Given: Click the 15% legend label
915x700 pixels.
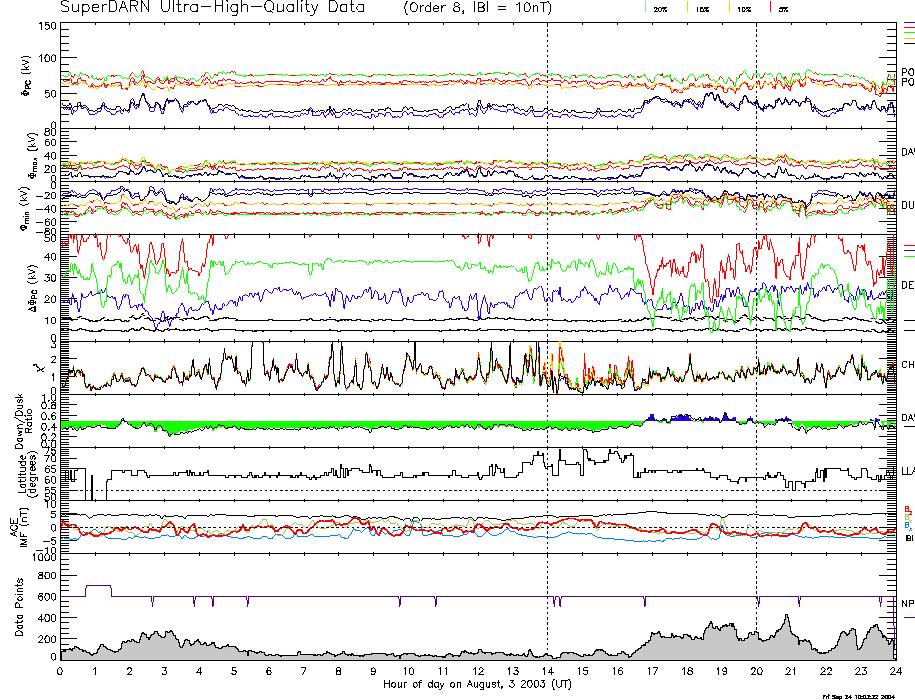Looking at the screenshot, I should tap(703, 8).
